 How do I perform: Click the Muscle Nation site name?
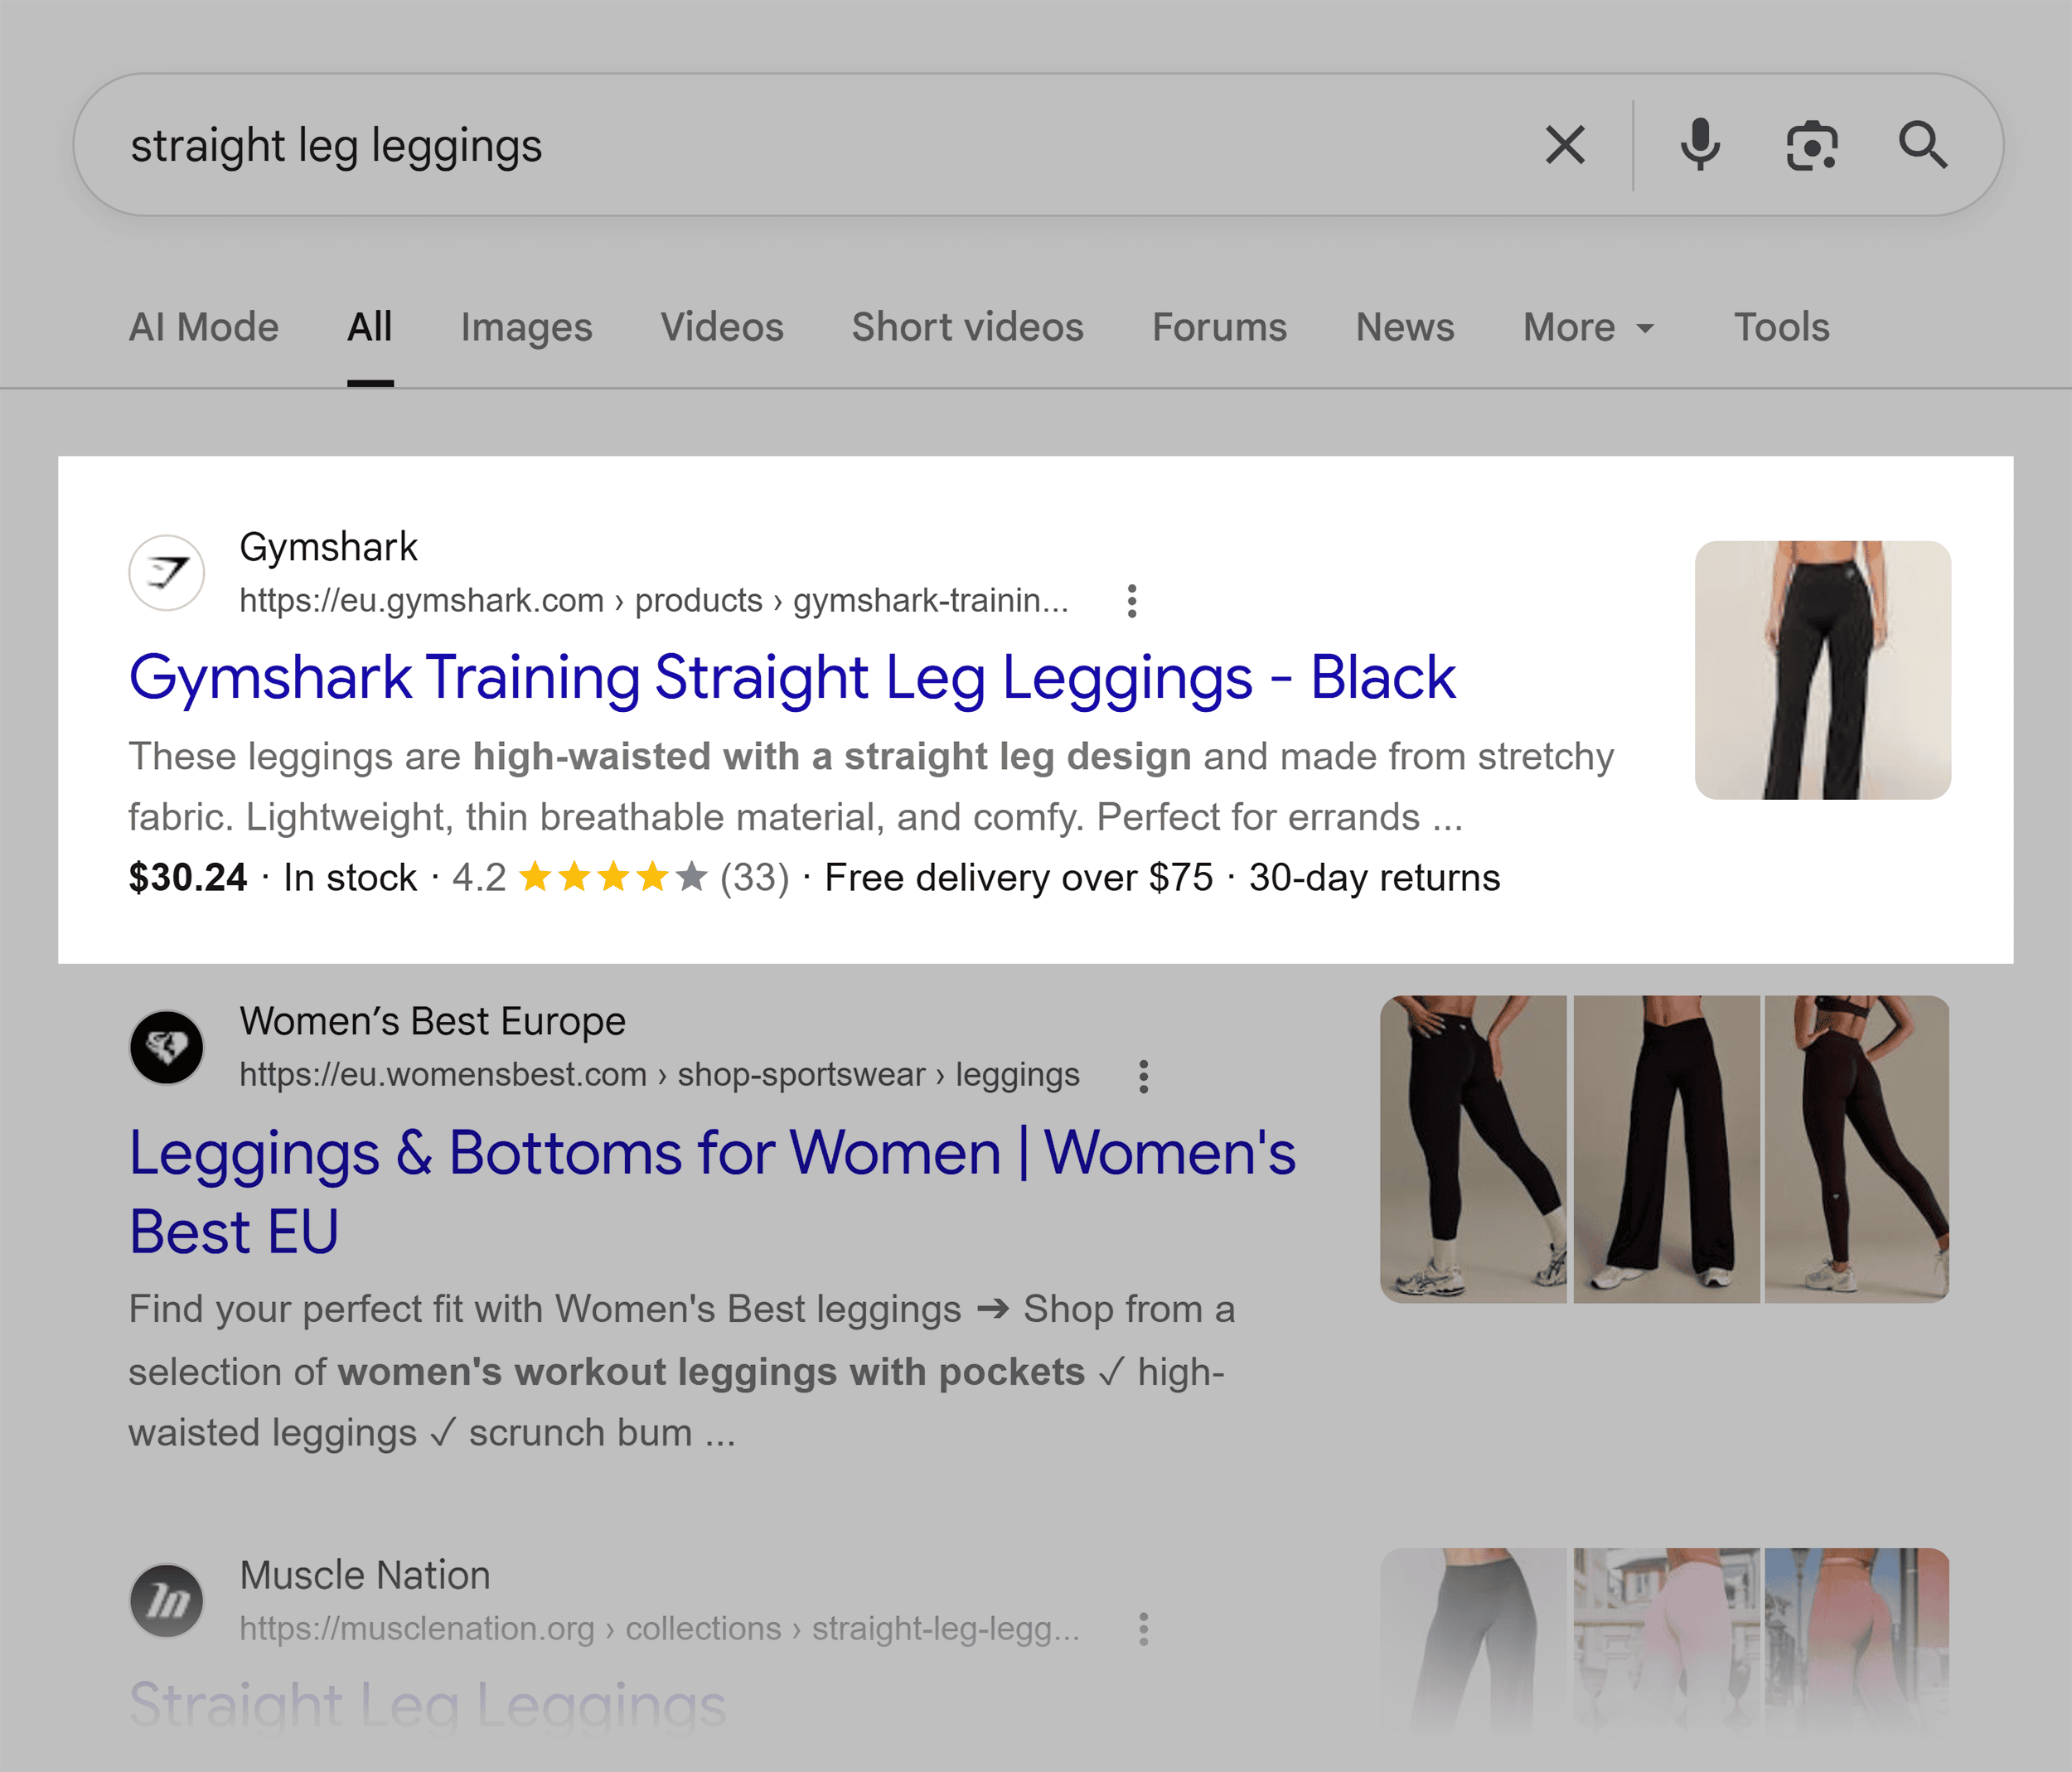coord(365,1575)
